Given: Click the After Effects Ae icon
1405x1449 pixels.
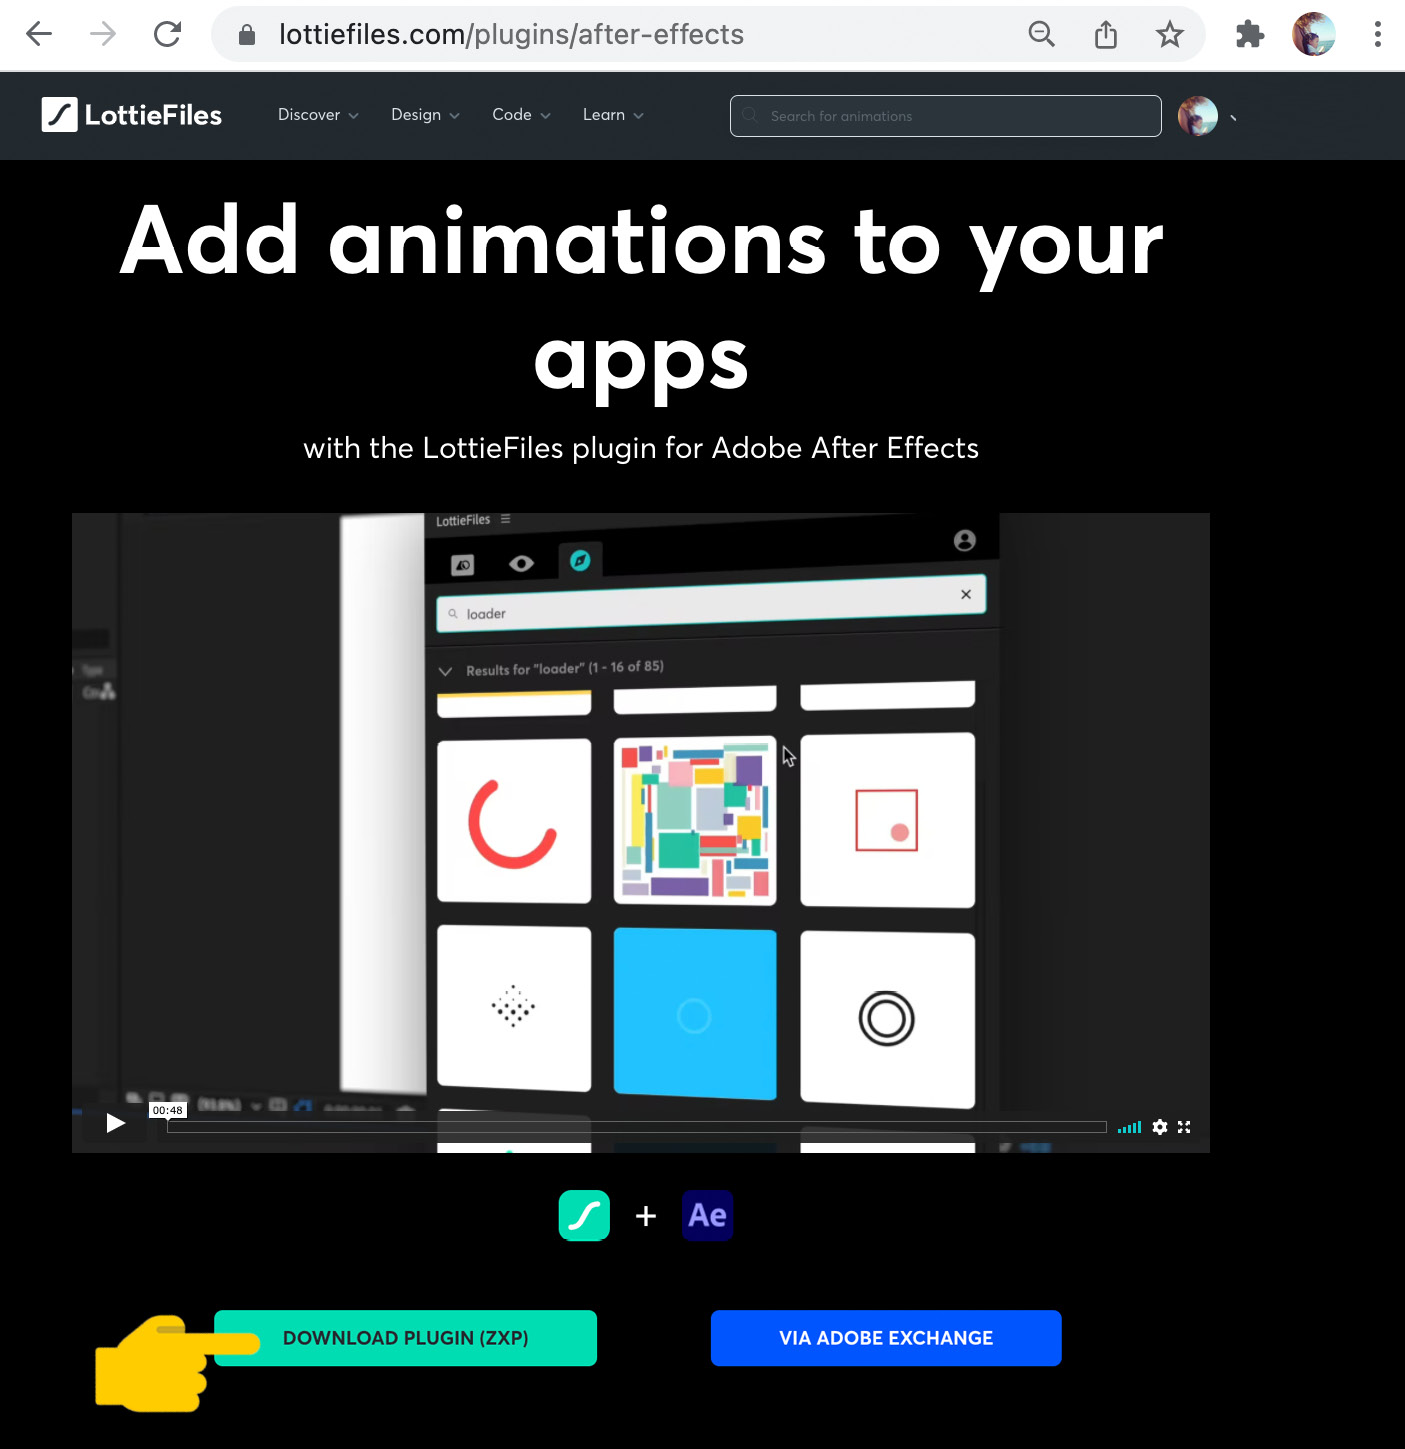Looking at the screenshot, I should click(708, 1215).
